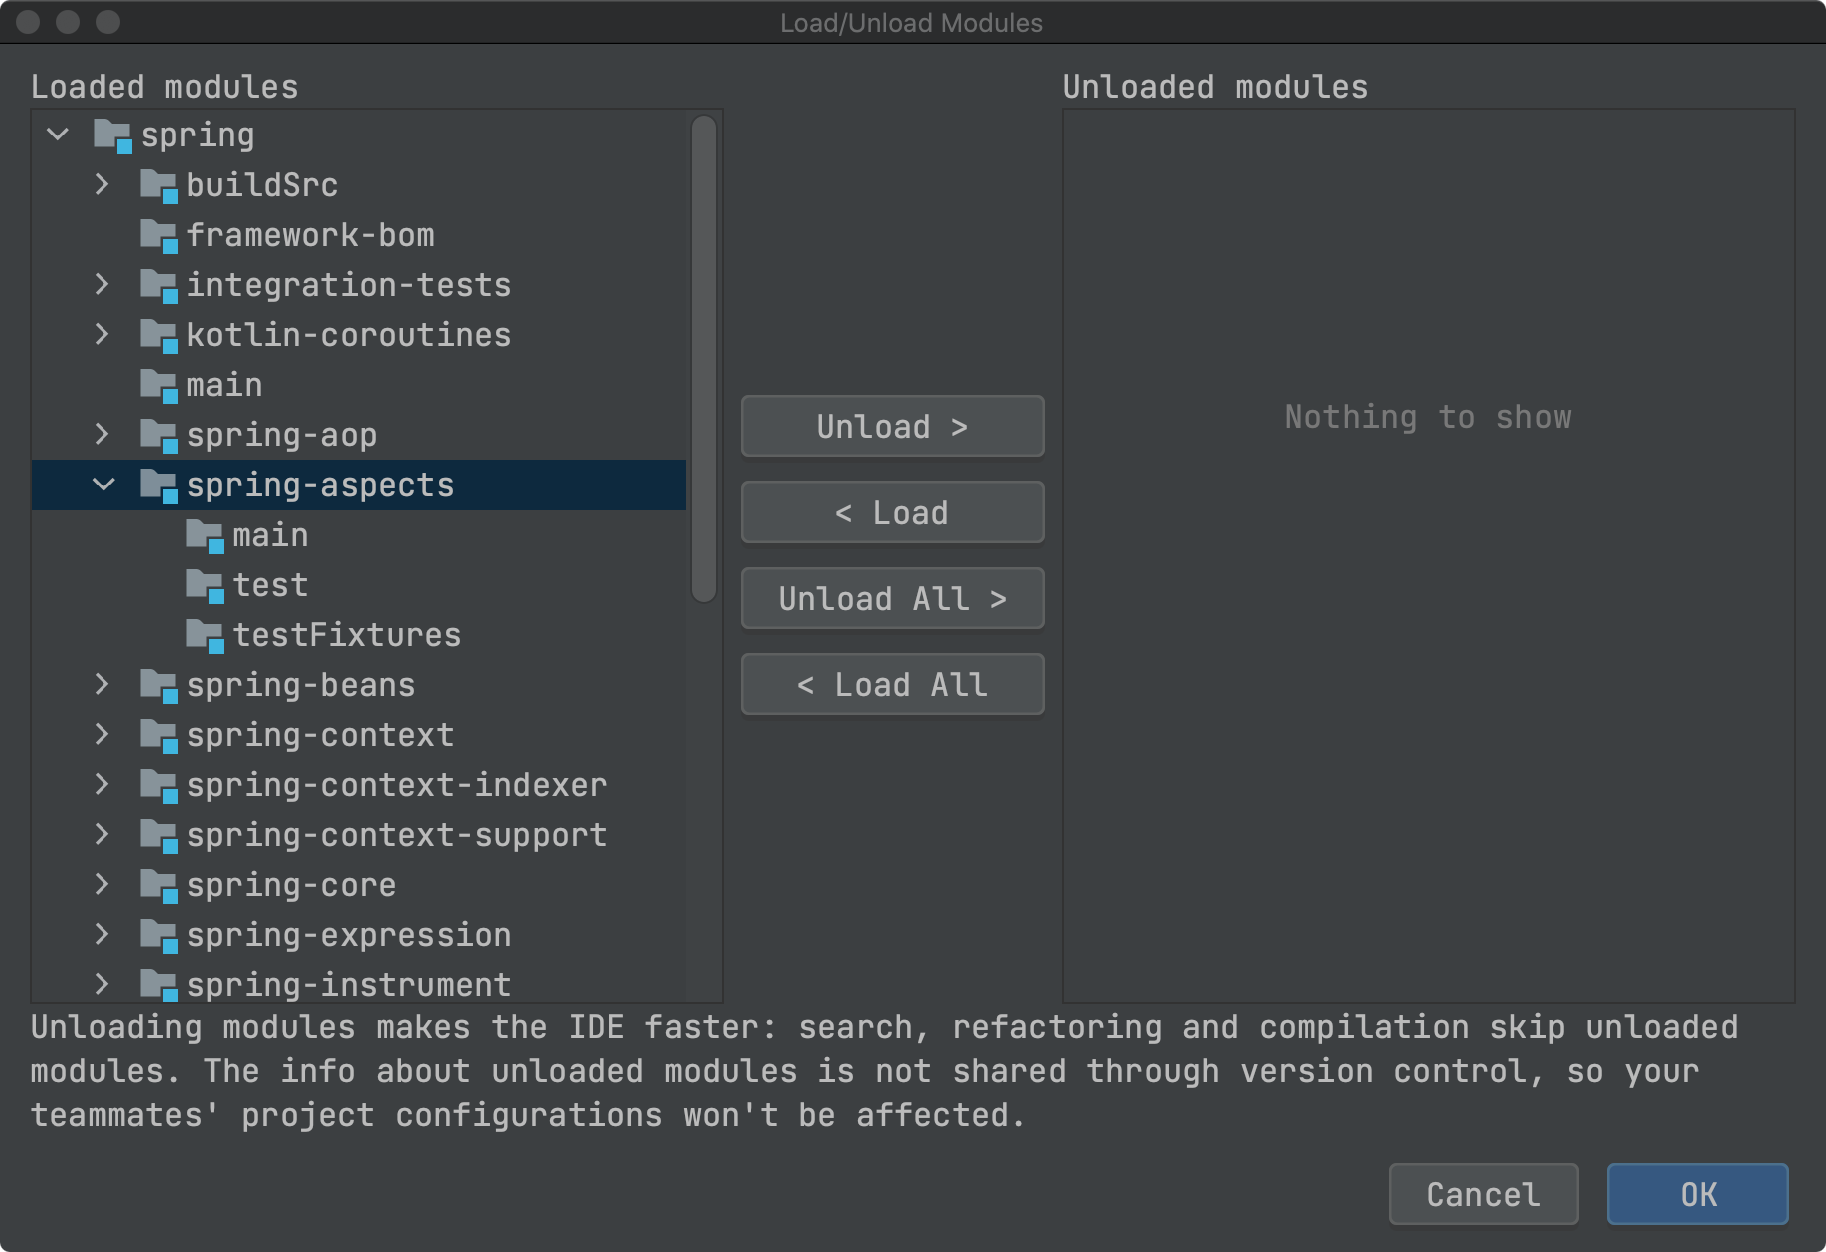This screenshot has height=1252, width=1826.
Task: Click the kotlin-coroutines module folder icon
Action: point(158,335)
